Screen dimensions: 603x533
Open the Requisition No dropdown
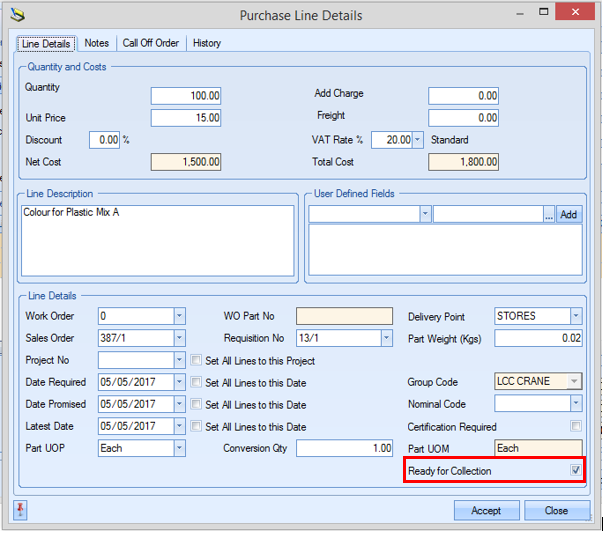[x=386, y=339]
